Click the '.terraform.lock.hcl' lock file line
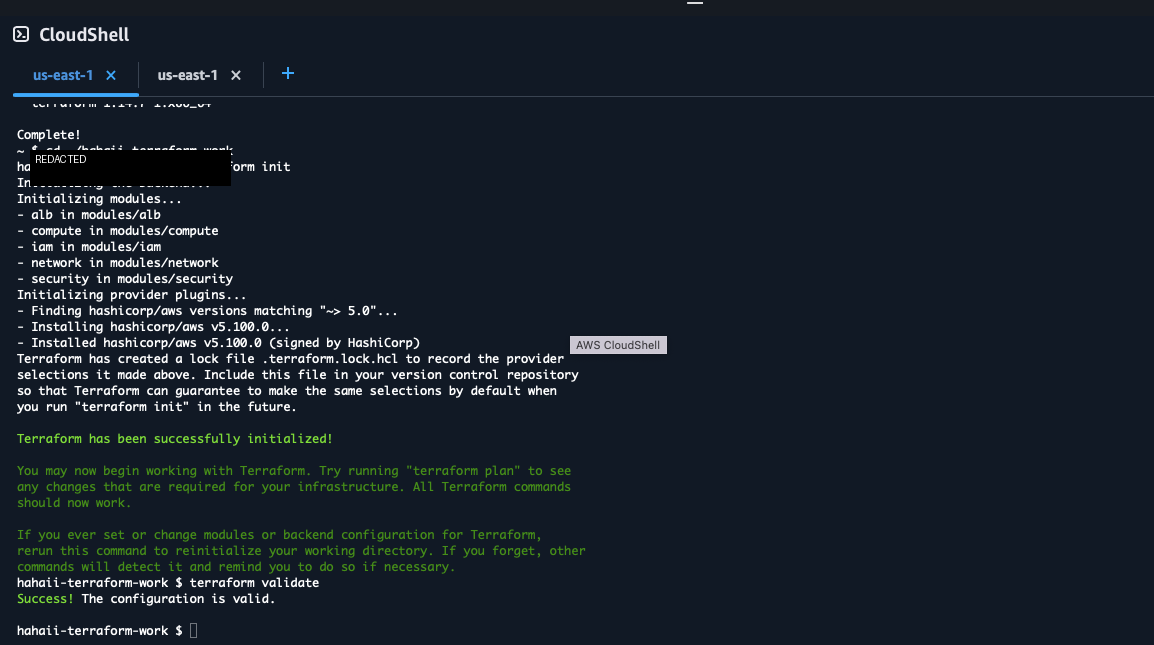1154x645 pixels. coord(290,359)
